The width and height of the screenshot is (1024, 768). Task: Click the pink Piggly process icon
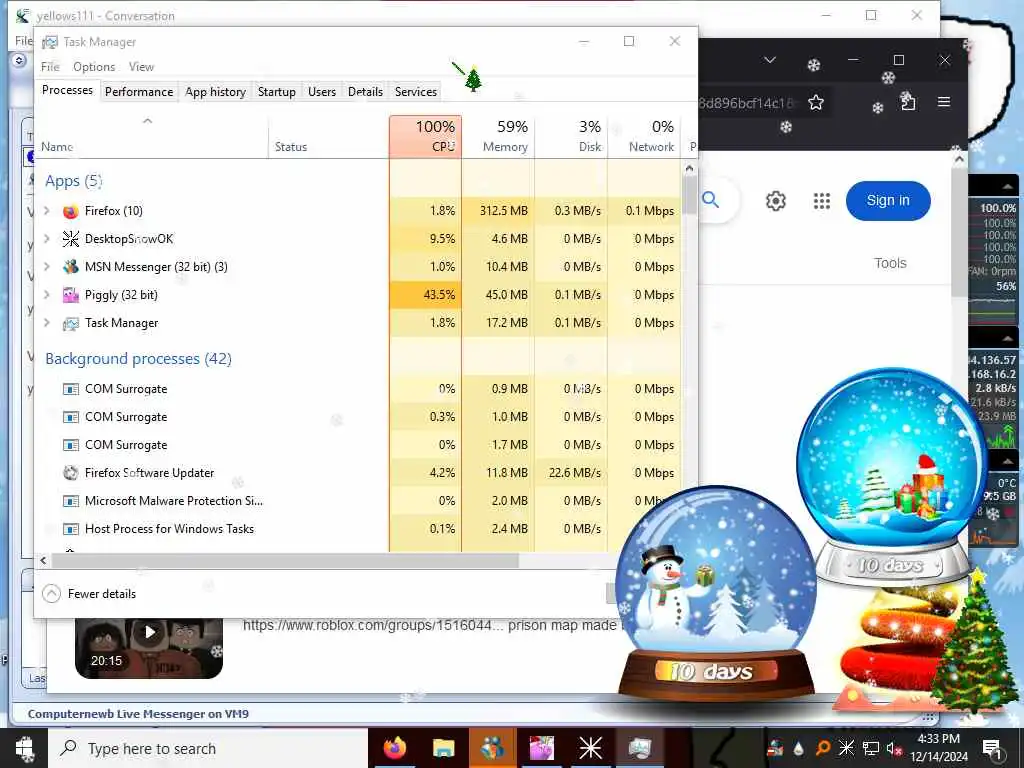click(x=71, y=295)
